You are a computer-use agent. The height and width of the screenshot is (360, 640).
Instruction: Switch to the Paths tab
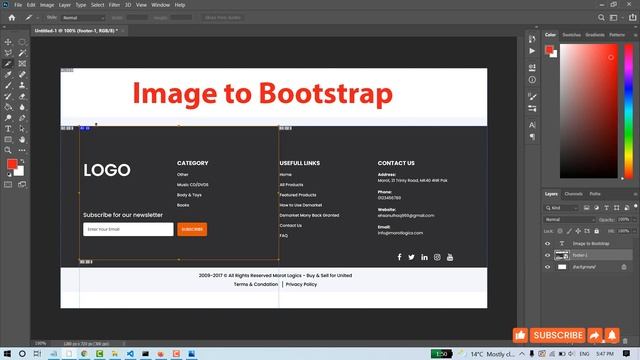click(595, 194)
